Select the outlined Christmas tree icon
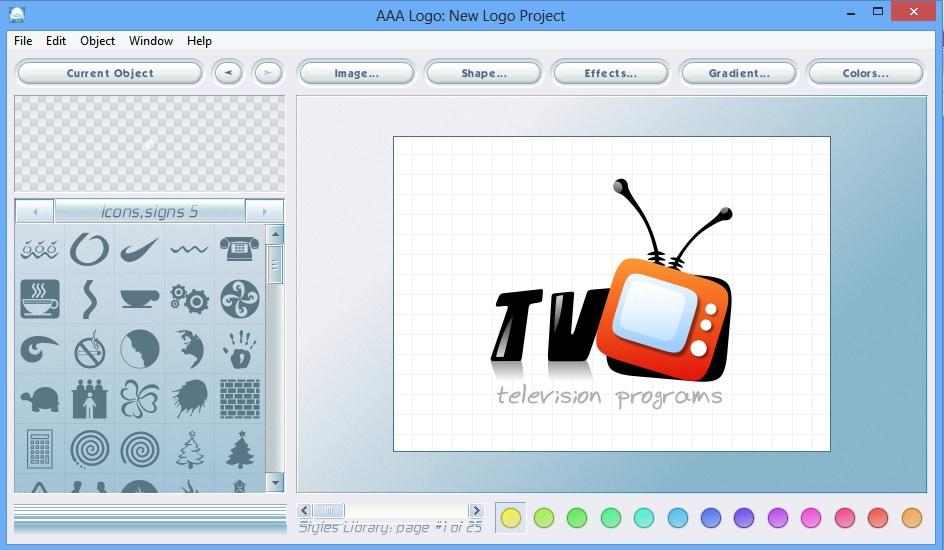This screenshot has width=944, height=550. tap(189, 449)
